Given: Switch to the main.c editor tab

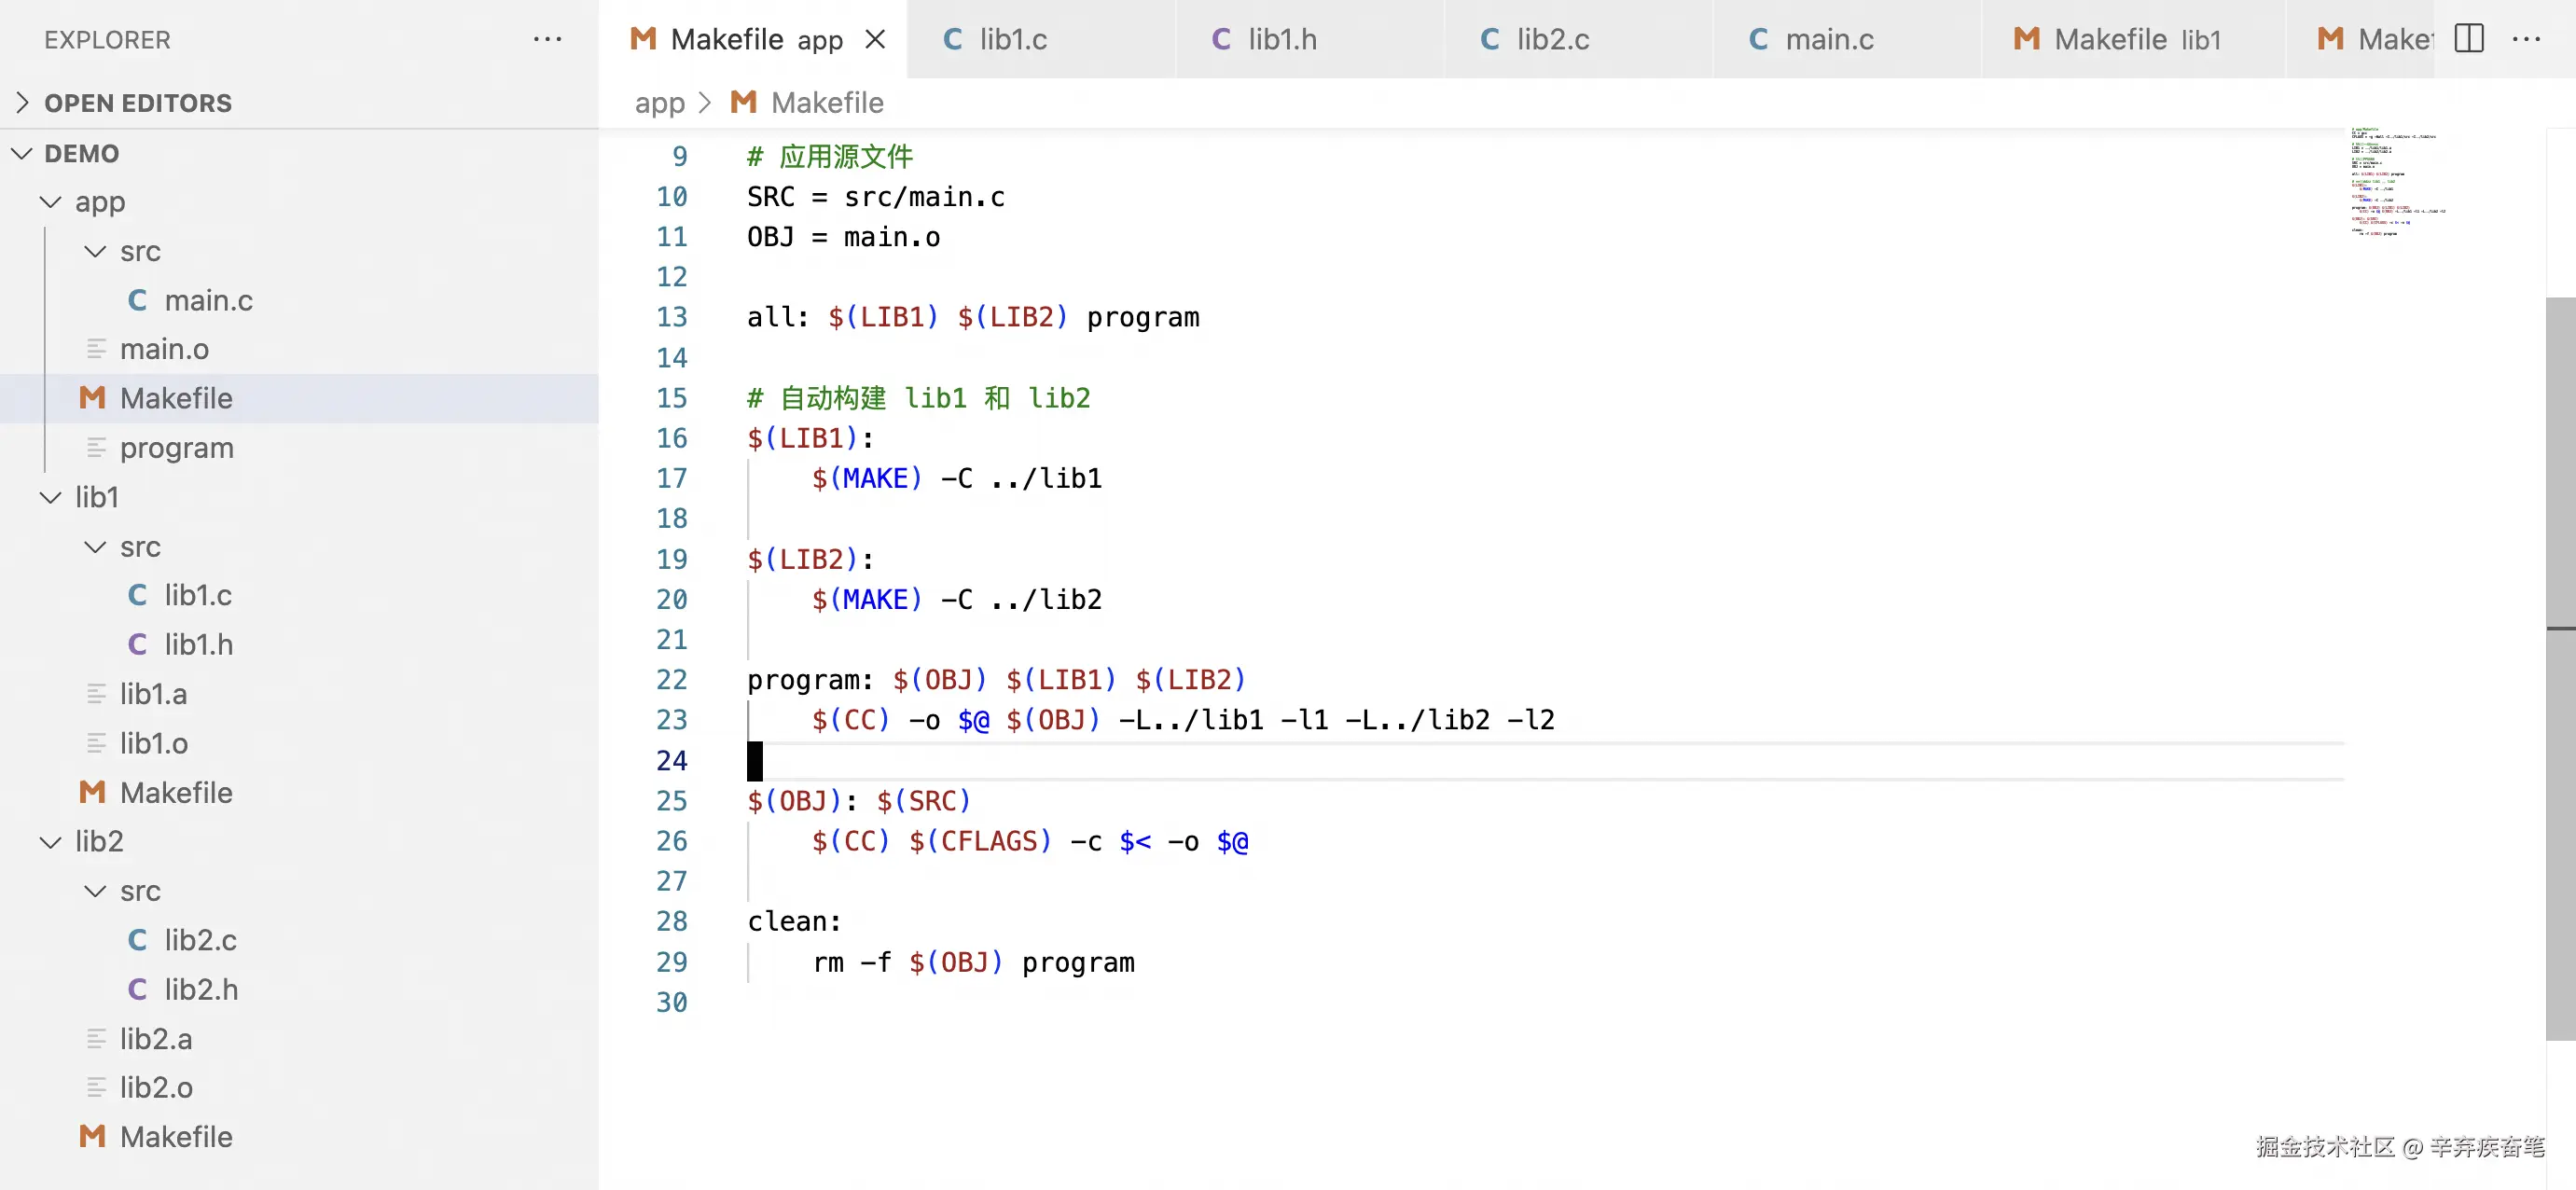Looking at the screenshot, I should (x=1828, y=39).
